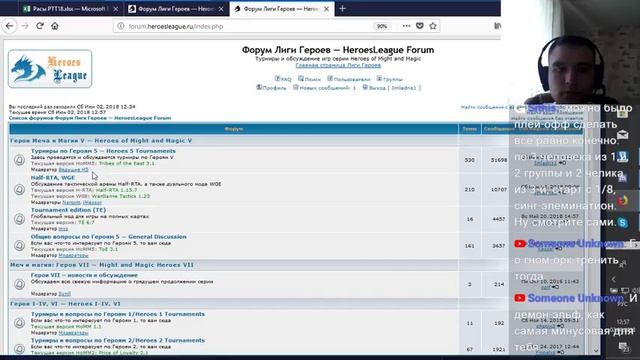Log out via Выход [ lmladris1 ]
This screenshot has width=640, height=360.
coord(395,88)
